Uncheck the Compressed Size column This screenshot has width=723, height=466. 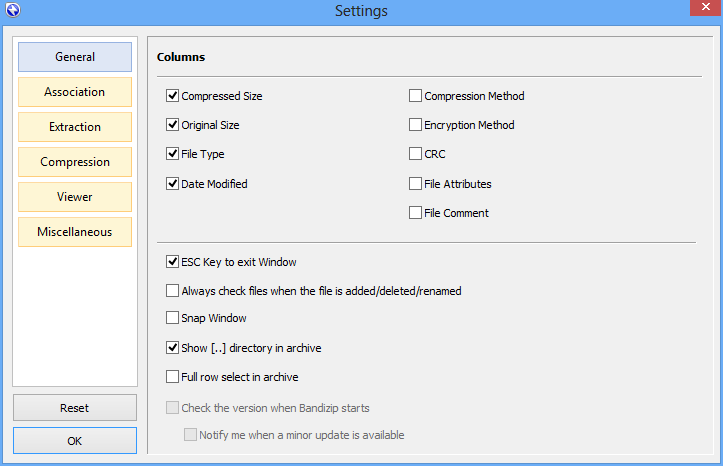(x=173, y=97)
